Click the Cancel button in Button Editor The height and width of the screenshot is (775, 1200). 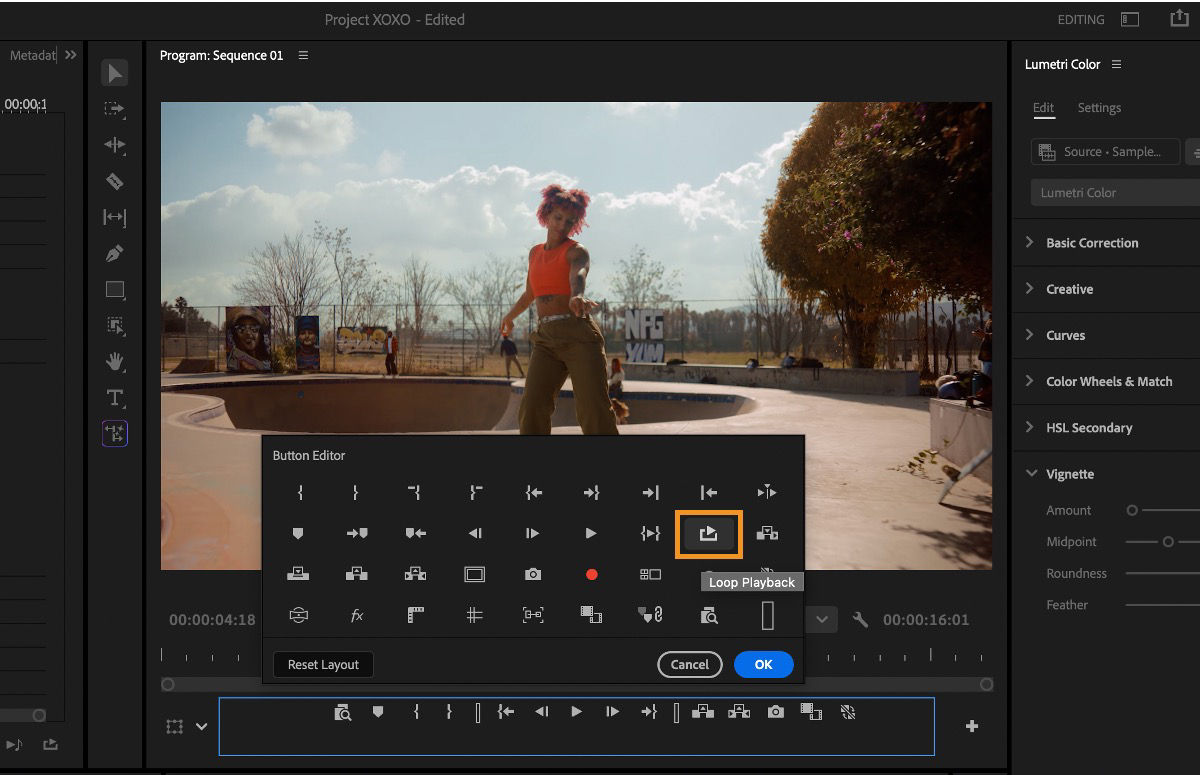(x=689, y=664)
